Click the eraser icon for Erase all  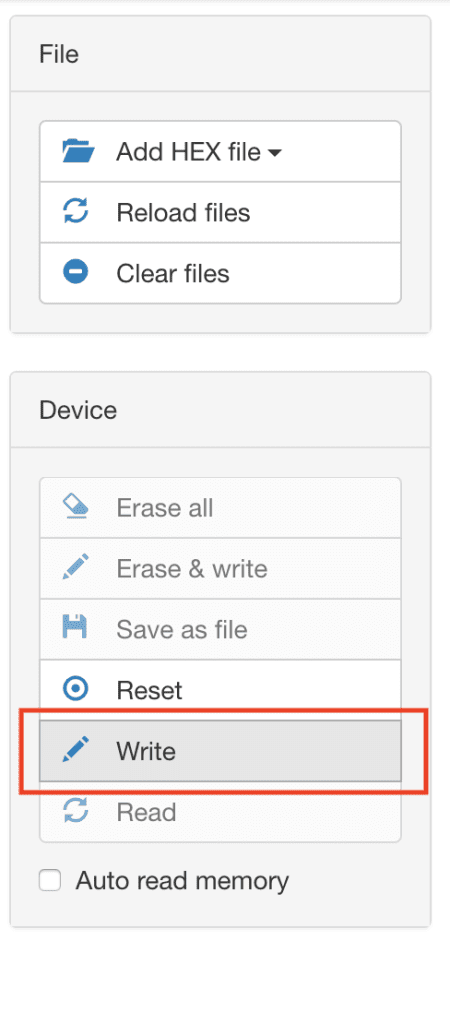pos(76,507)
